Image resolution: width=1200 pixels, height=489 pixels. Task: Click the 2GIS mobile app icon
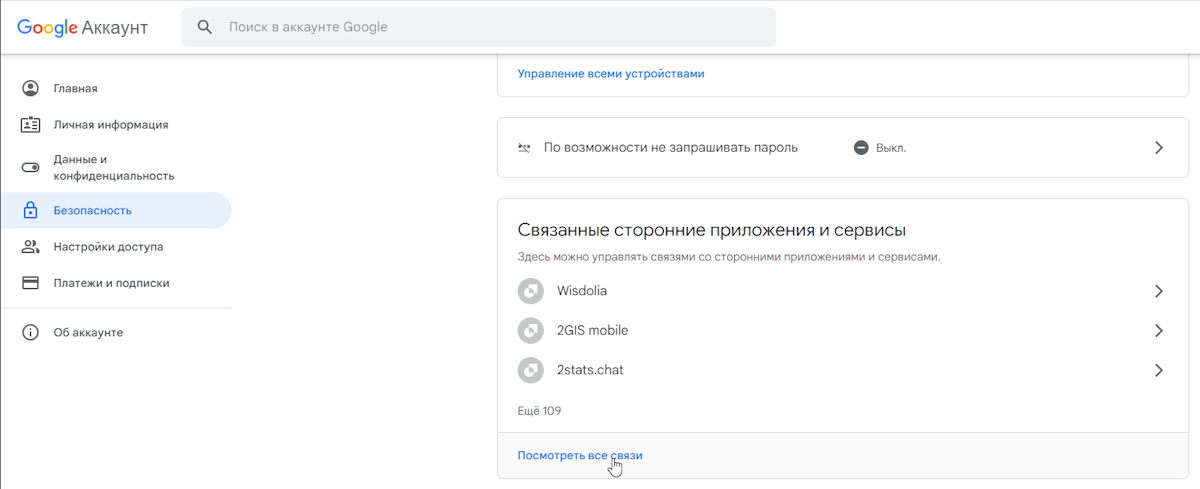530,330
